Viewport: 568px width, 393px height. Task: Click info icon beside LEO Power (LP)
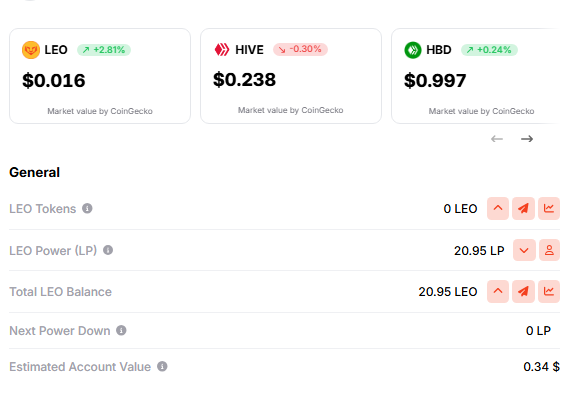(x=108, y=250)
